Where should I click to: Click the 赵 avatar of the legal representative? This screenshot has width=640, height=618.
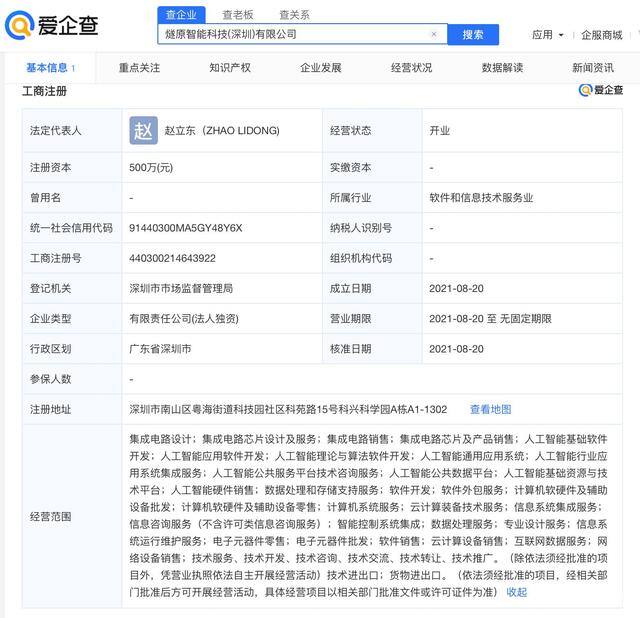click(x=143, y=131)
